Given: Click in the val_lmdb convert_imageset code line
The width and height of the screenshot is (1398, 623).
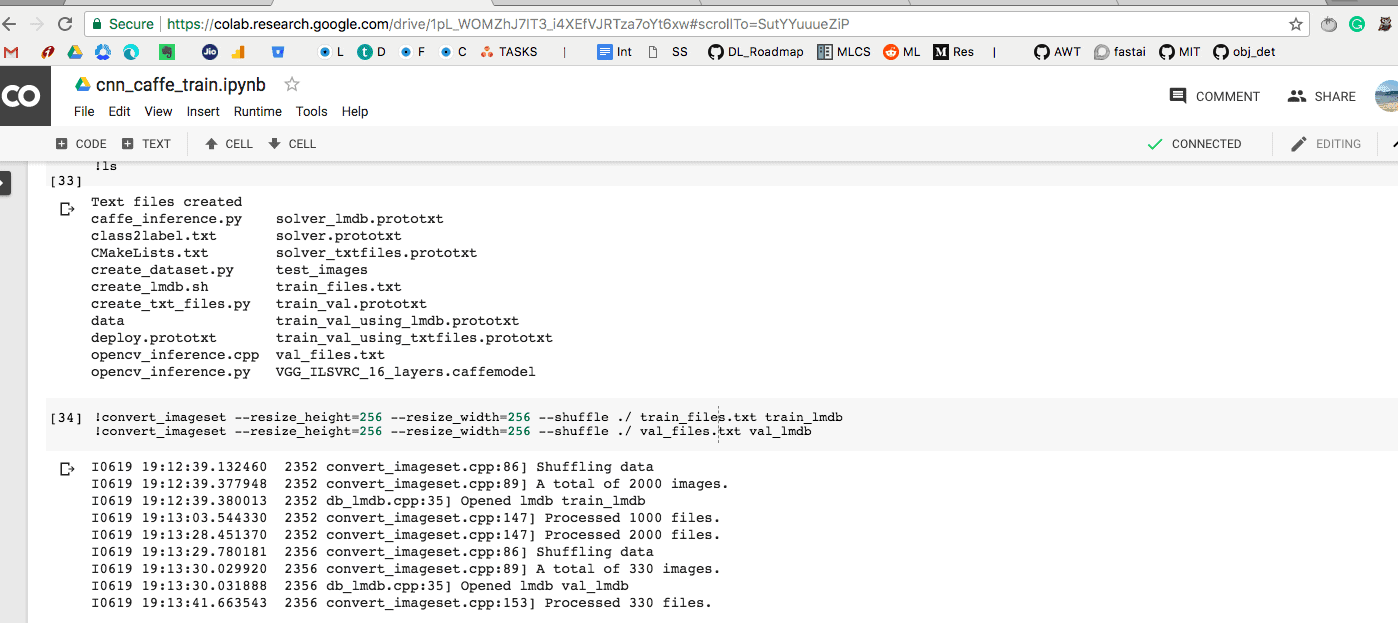Looking at the screenshot, I should click(x=453, y=431).
